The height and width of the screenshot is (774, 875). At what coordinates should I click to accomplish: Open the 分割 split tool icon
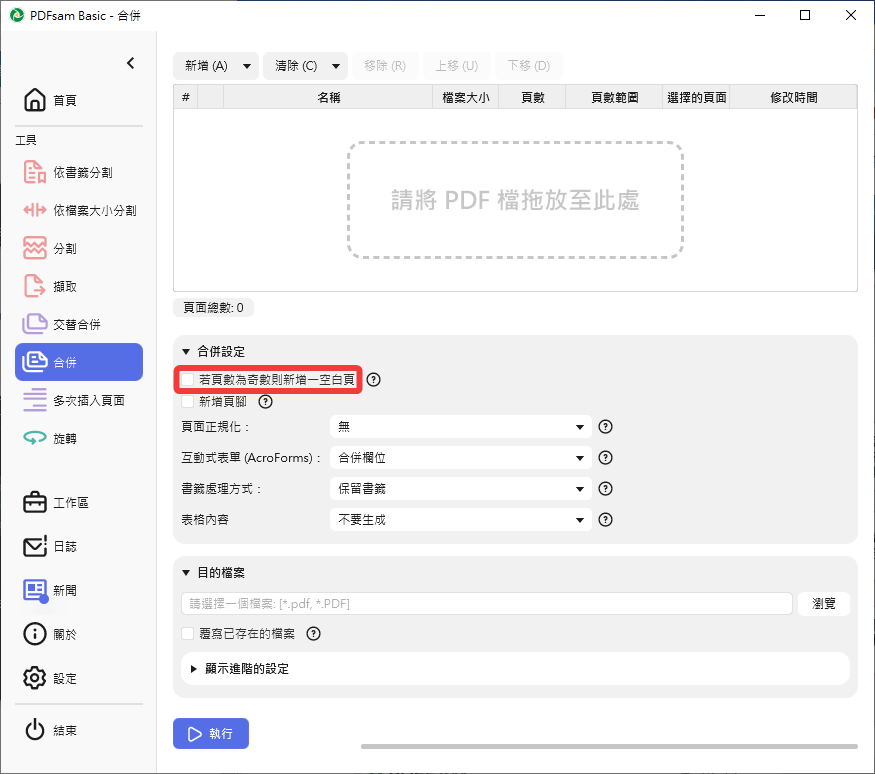[x=35, y=248]
